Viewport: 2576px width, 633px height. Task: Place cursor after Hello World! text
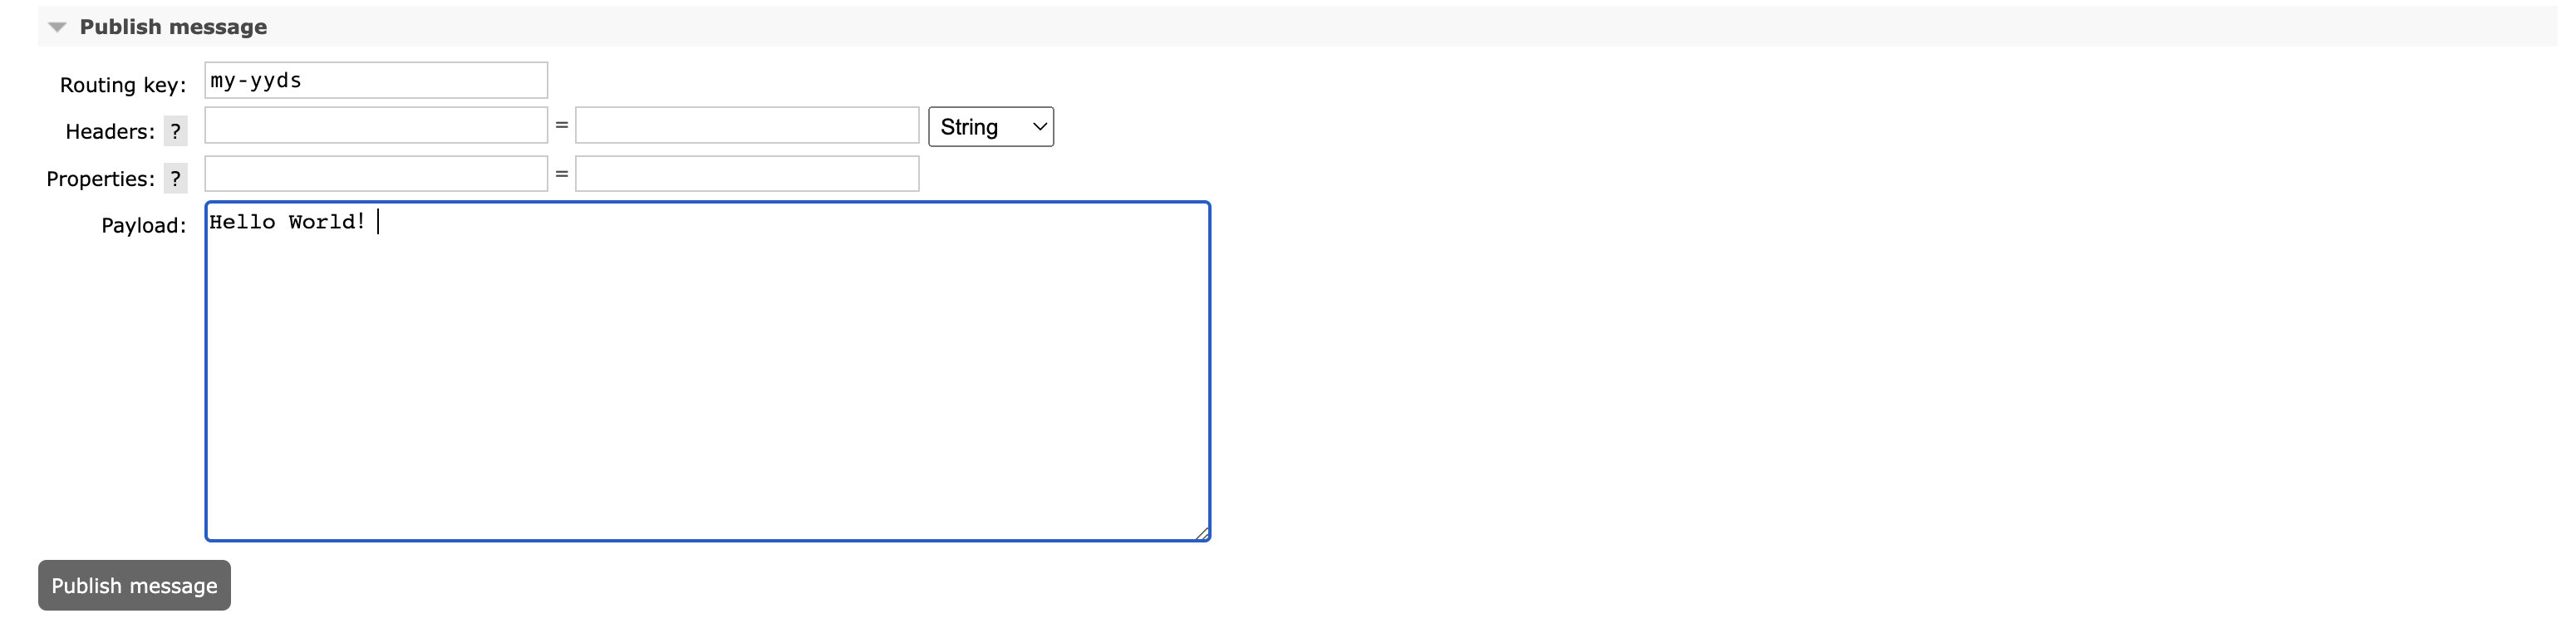pos(376,221)
